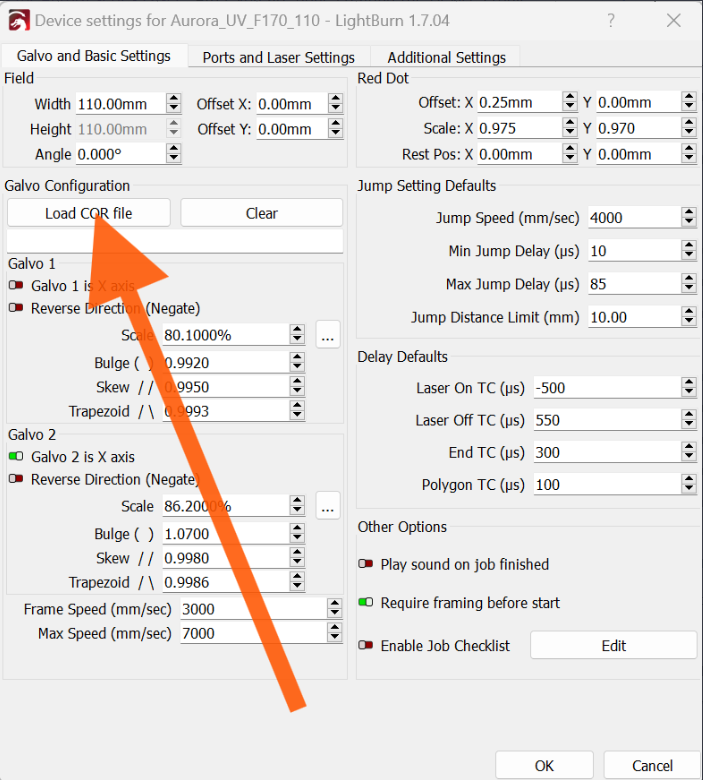Click the Polygon TC input field
The width and height of the screenshot is (703, 780).
click(x=605, y=485)
